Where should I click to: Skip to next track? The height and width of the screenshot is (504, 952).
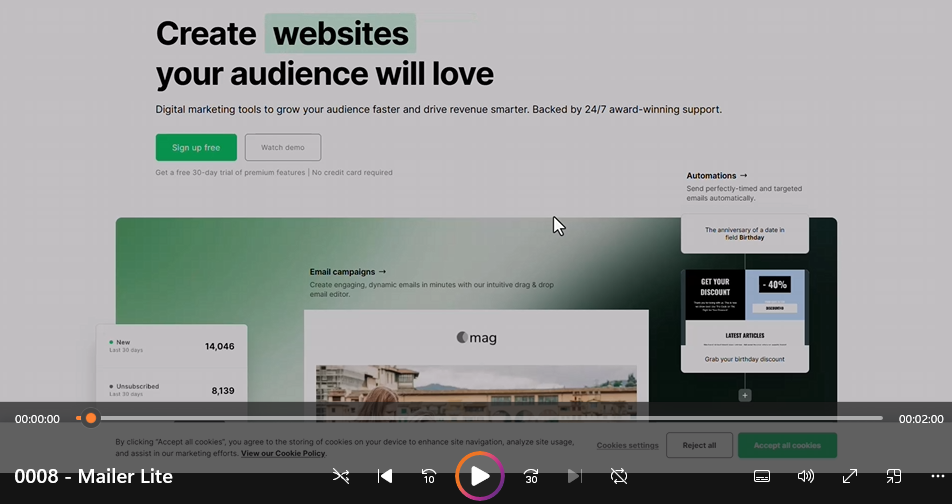tap(574, 477)
